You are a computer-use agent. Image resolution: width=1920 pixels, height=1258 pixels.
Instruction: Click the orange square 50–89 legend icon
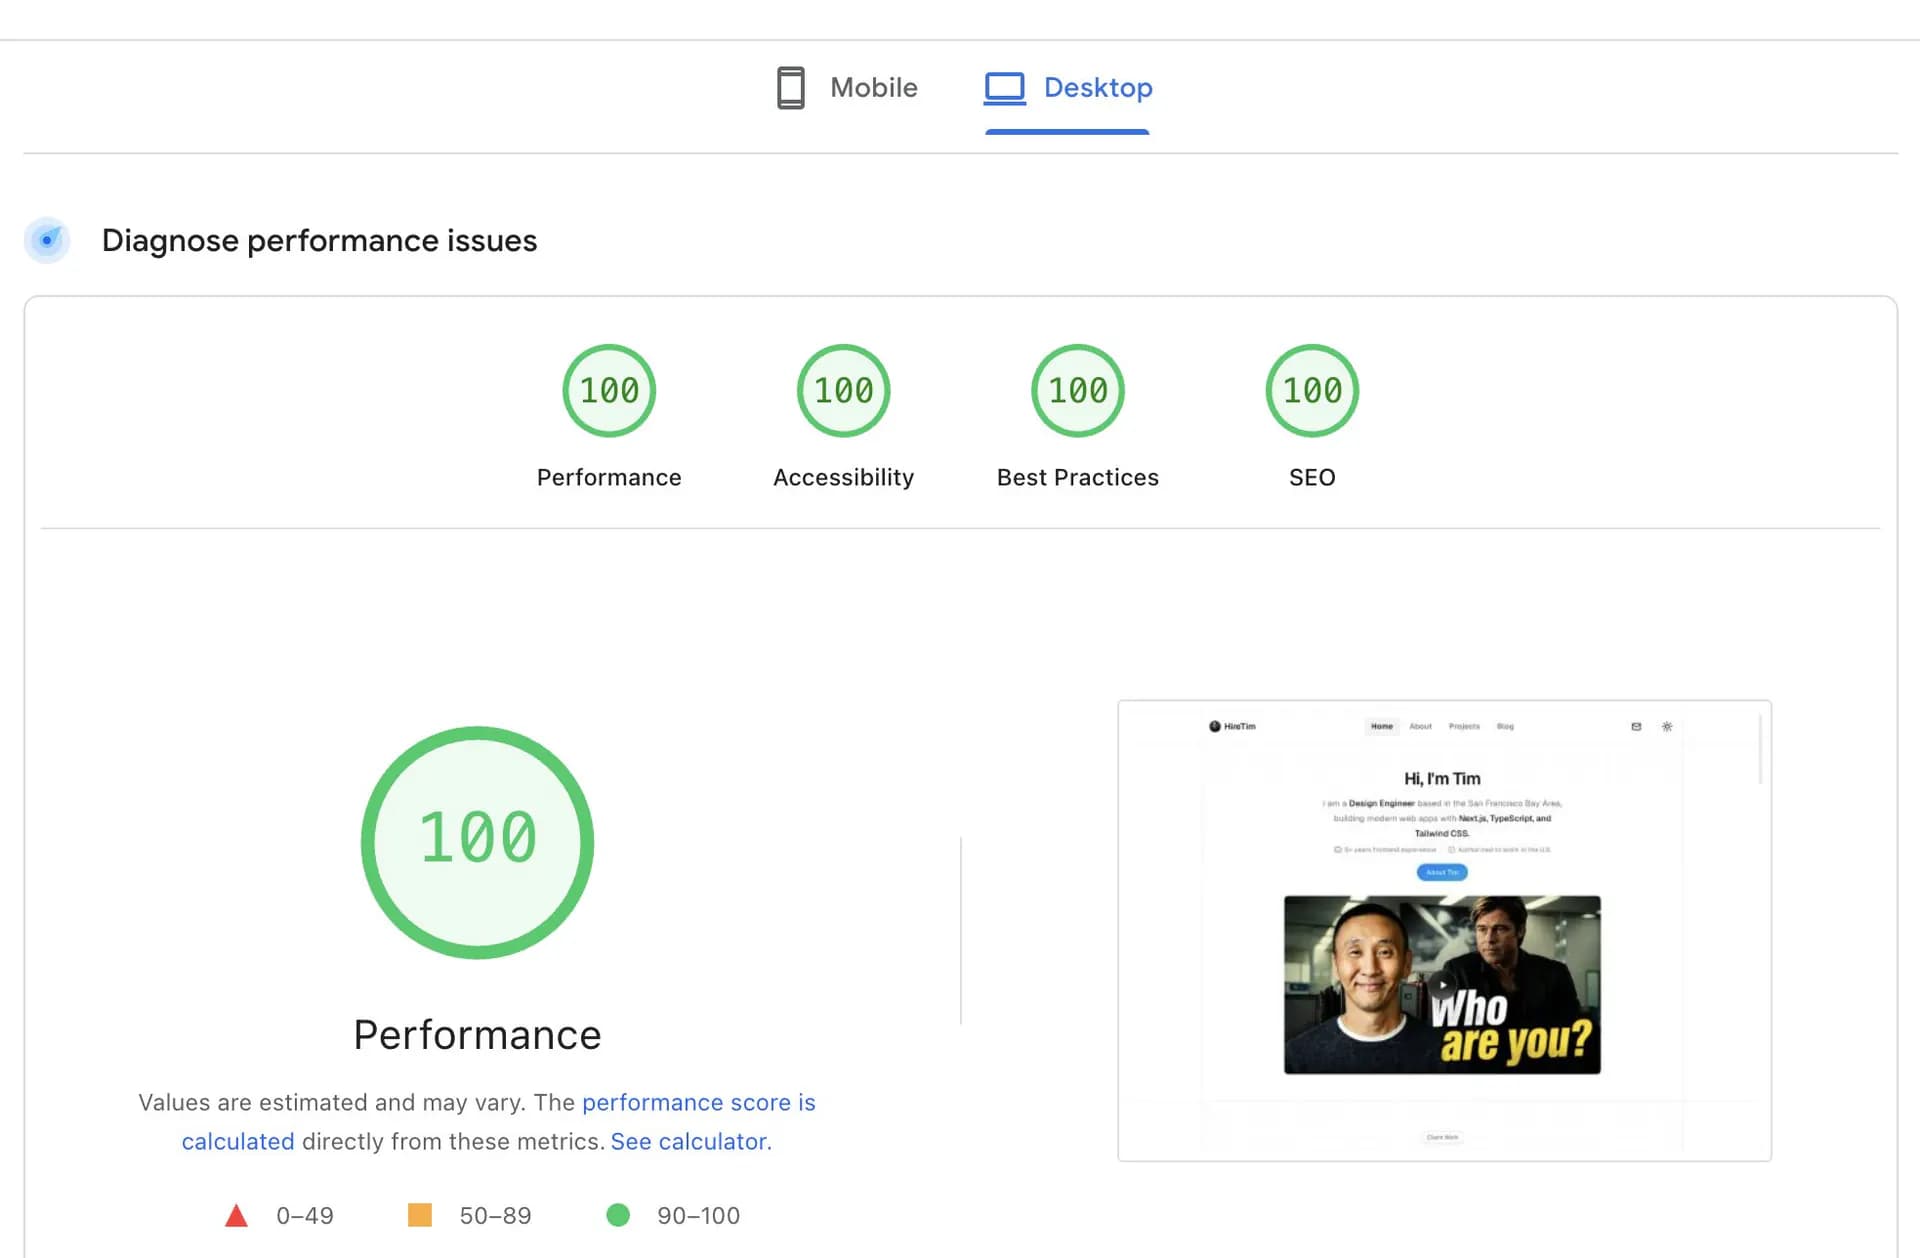tap(420, 1215)
